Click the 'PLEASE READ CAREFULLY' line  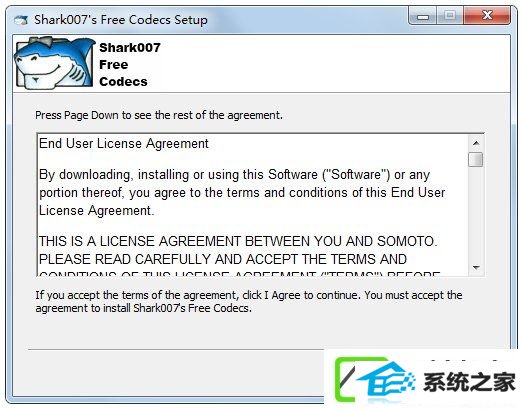(x=223, y=259)
